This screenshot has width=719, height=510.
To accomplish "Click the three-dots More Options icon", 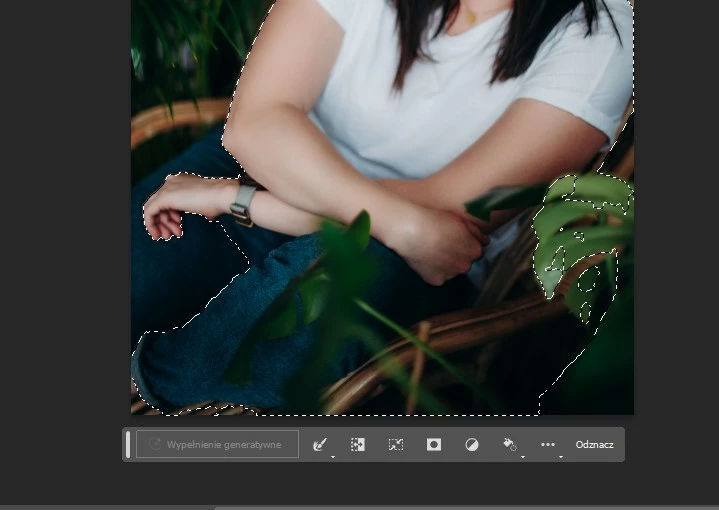I will [548, 444].
